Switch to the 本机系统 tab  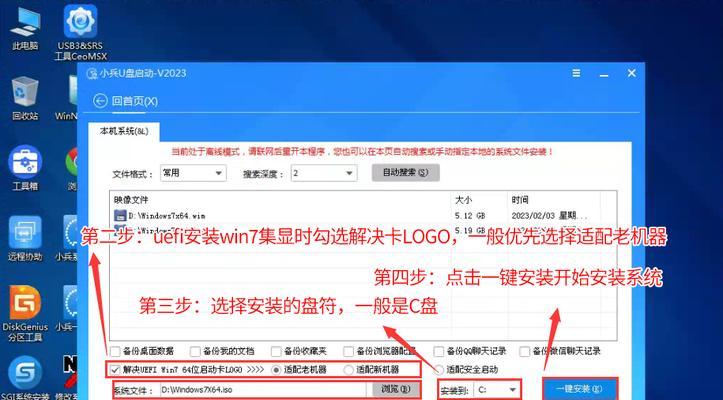[x=124, y=131]
